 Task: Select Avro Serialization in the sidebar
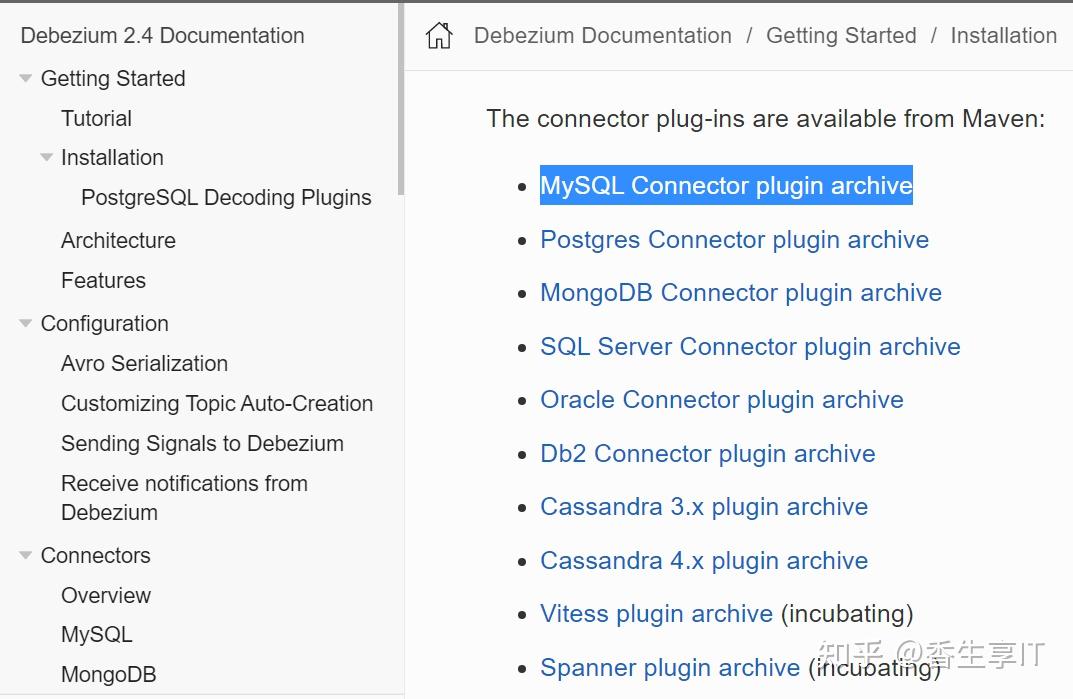(x=144, y=363)
